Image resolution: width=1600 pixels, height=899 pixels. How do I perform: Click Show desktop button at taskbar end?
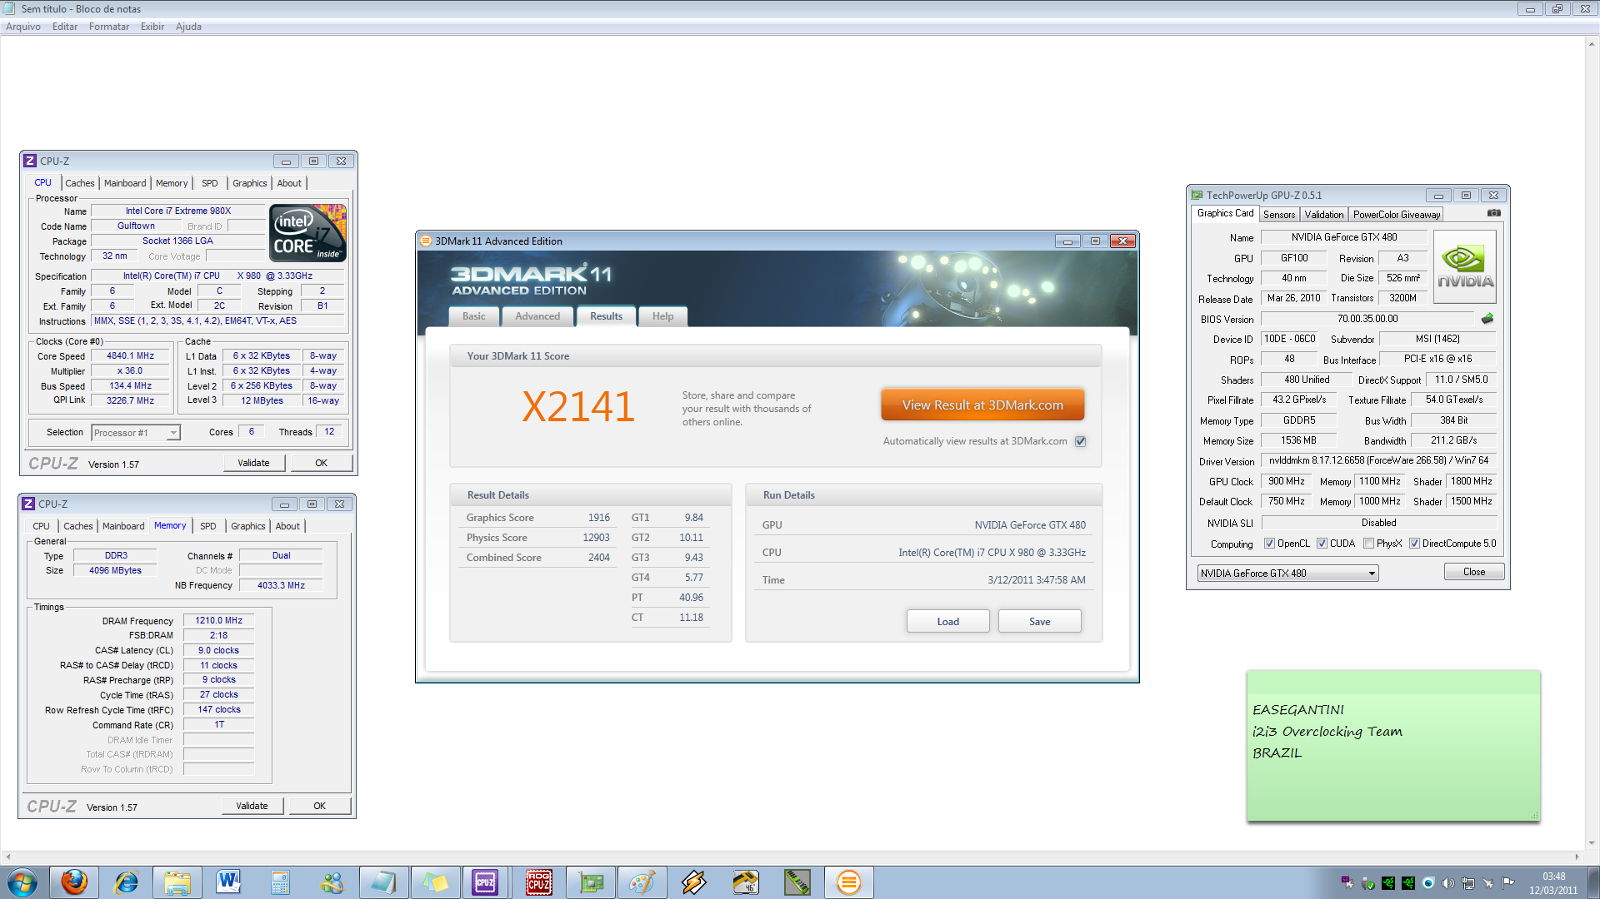pyautogui.click(x=1593, y=882)
